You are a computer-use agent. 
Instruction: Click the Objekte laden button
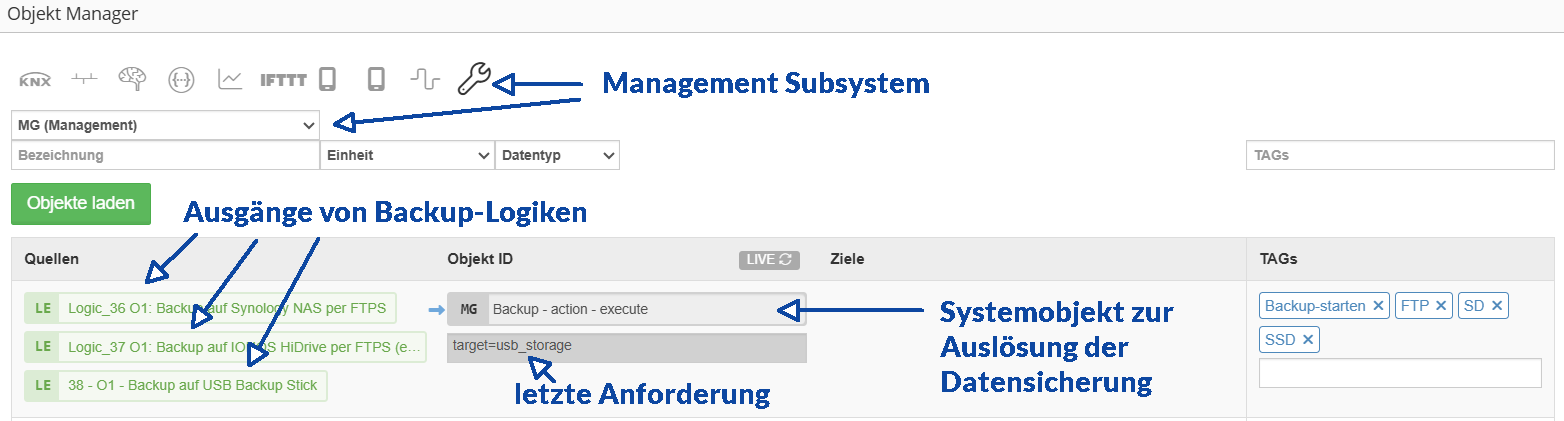pyautogui.click(x=81, y=203)
